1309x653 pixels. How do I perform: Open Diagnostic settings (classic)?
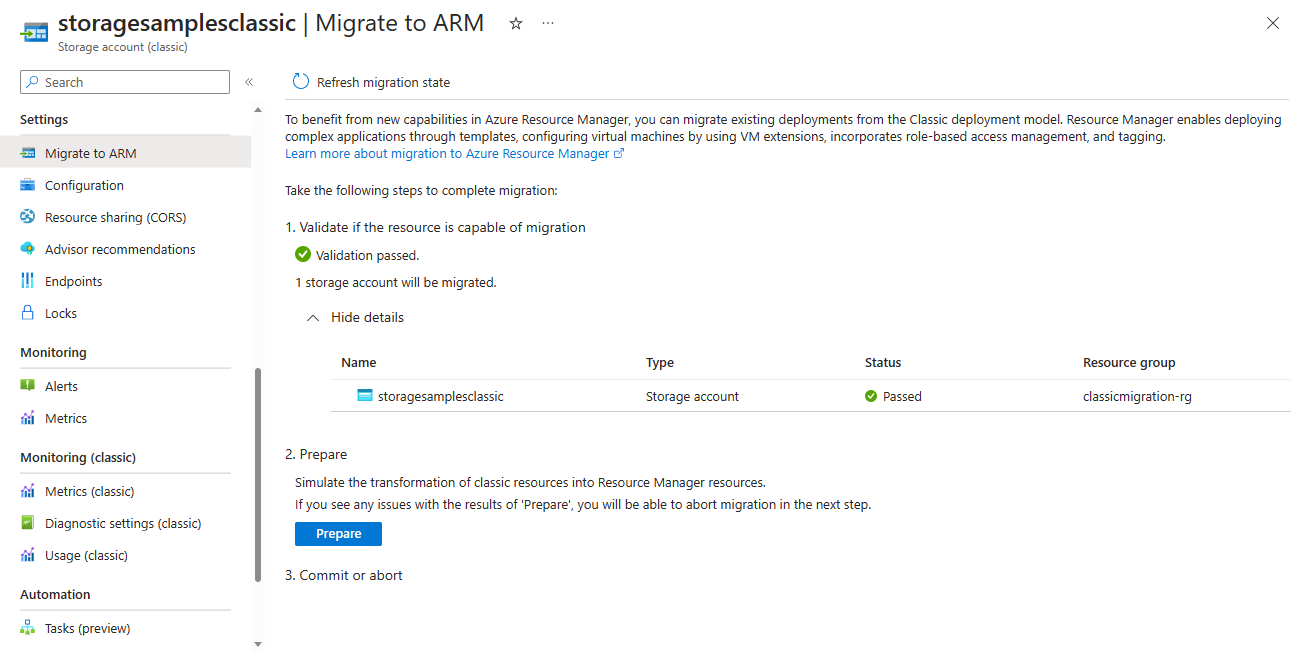(125, 523)
